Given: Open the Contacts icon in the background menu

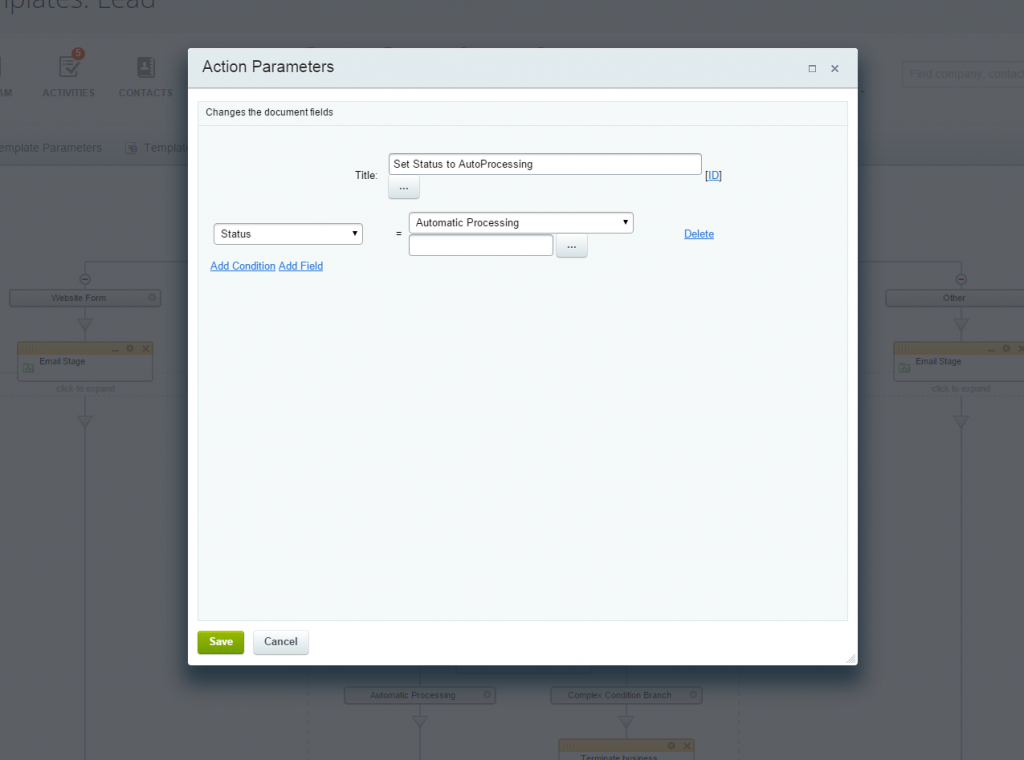Looking at the screenshot, I should click(146, 76).
